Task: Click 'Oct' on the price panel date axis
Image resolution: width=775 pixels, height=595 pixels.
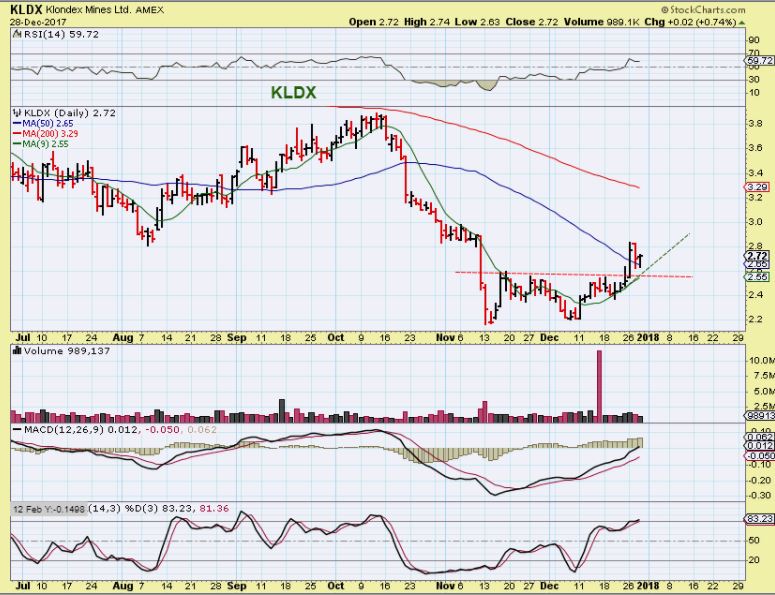Action: pos(336,338)
